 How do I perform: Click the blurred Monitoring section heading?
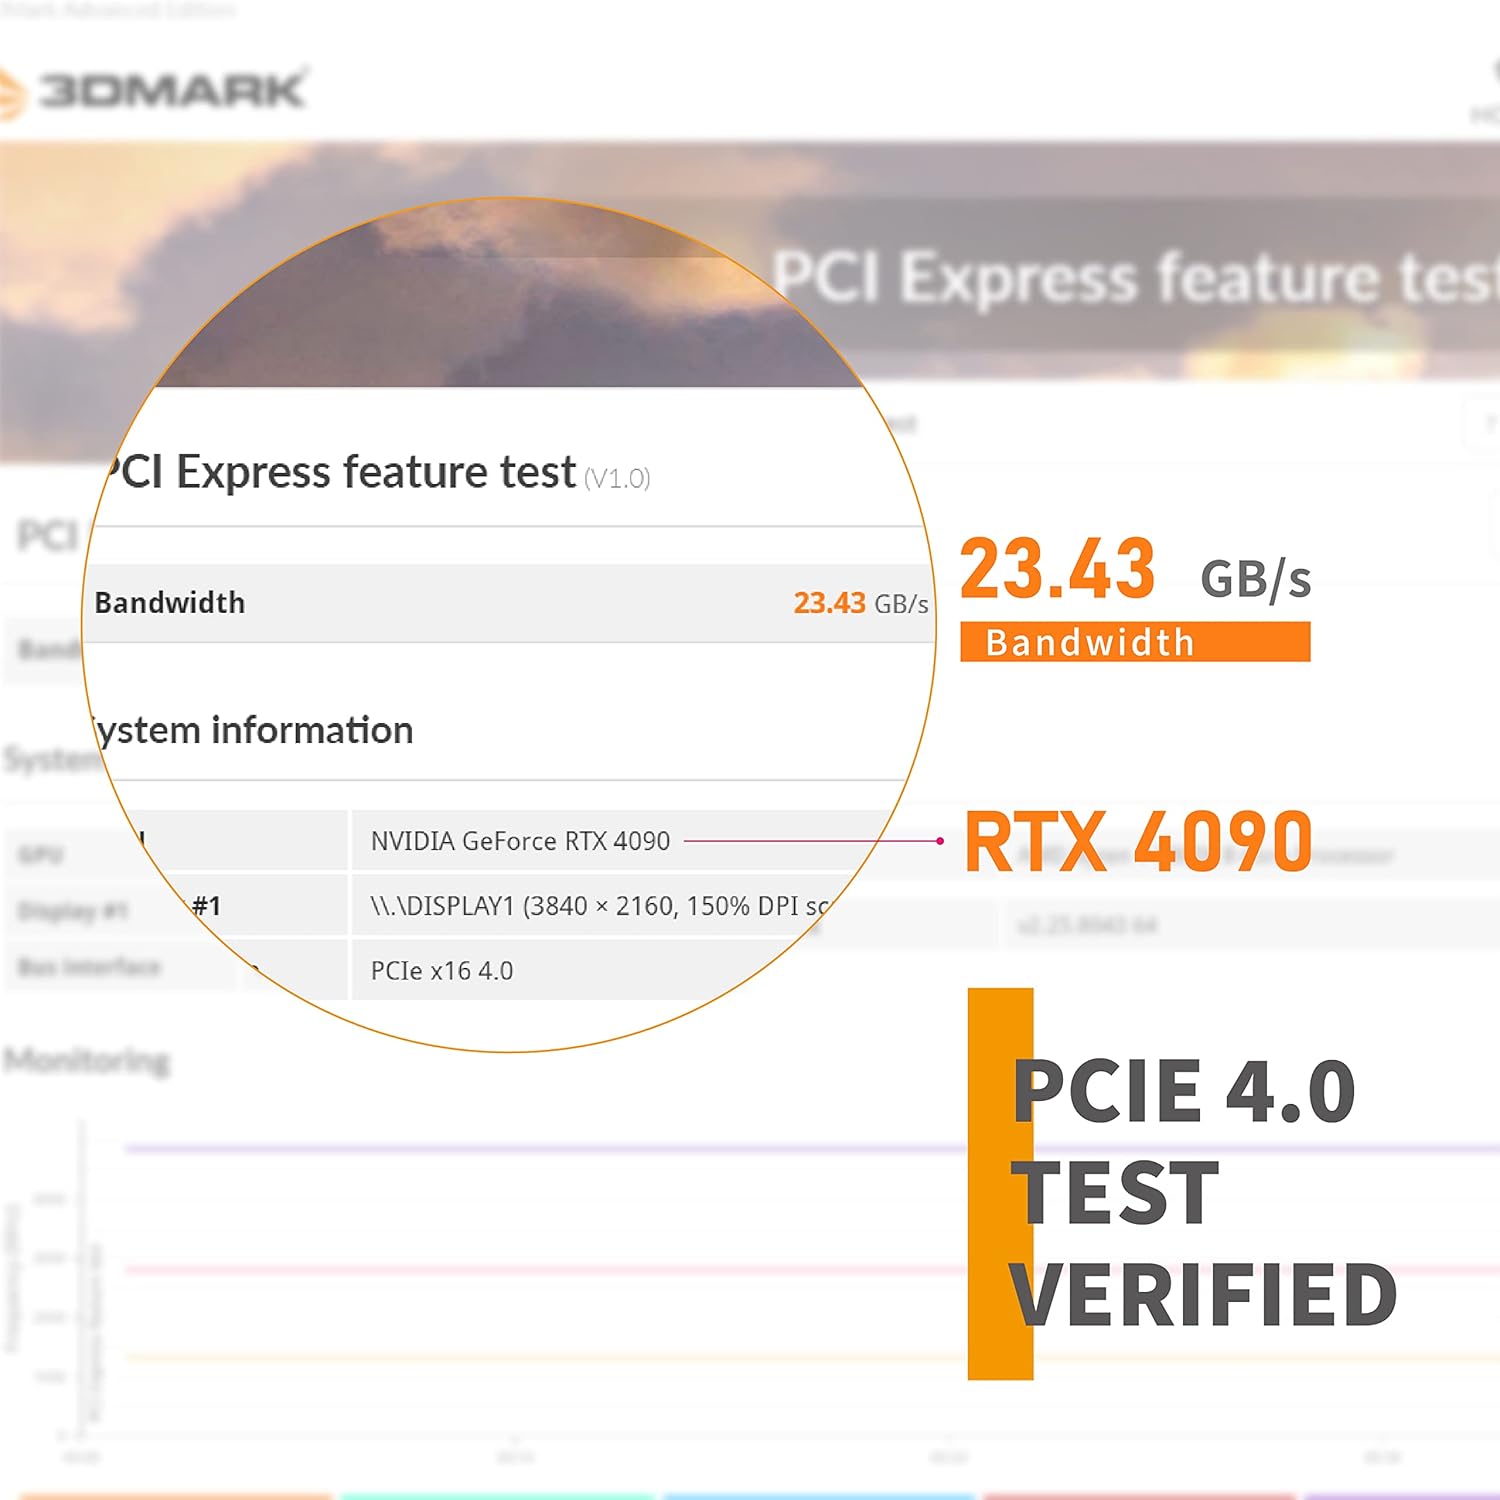point(87,1061)
